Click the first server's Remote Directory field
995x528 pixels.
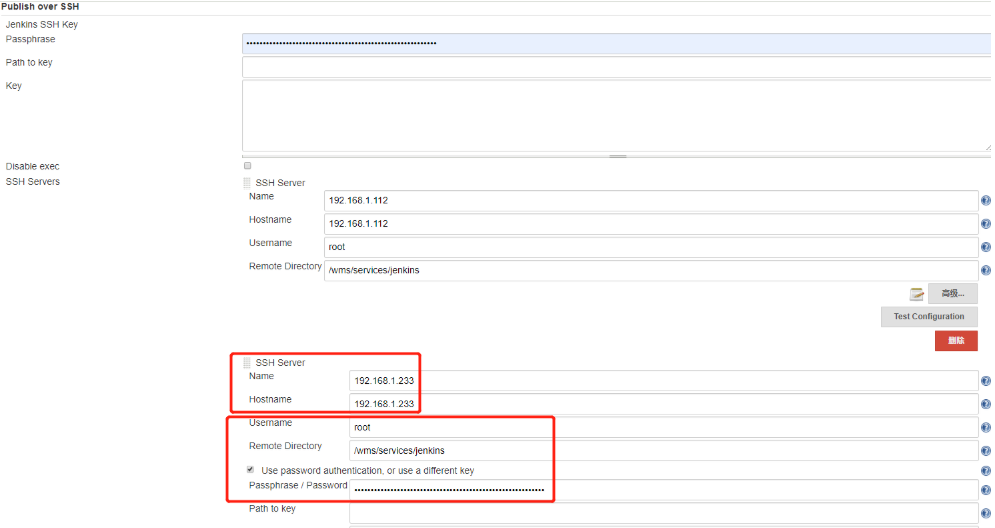[651, 270]
